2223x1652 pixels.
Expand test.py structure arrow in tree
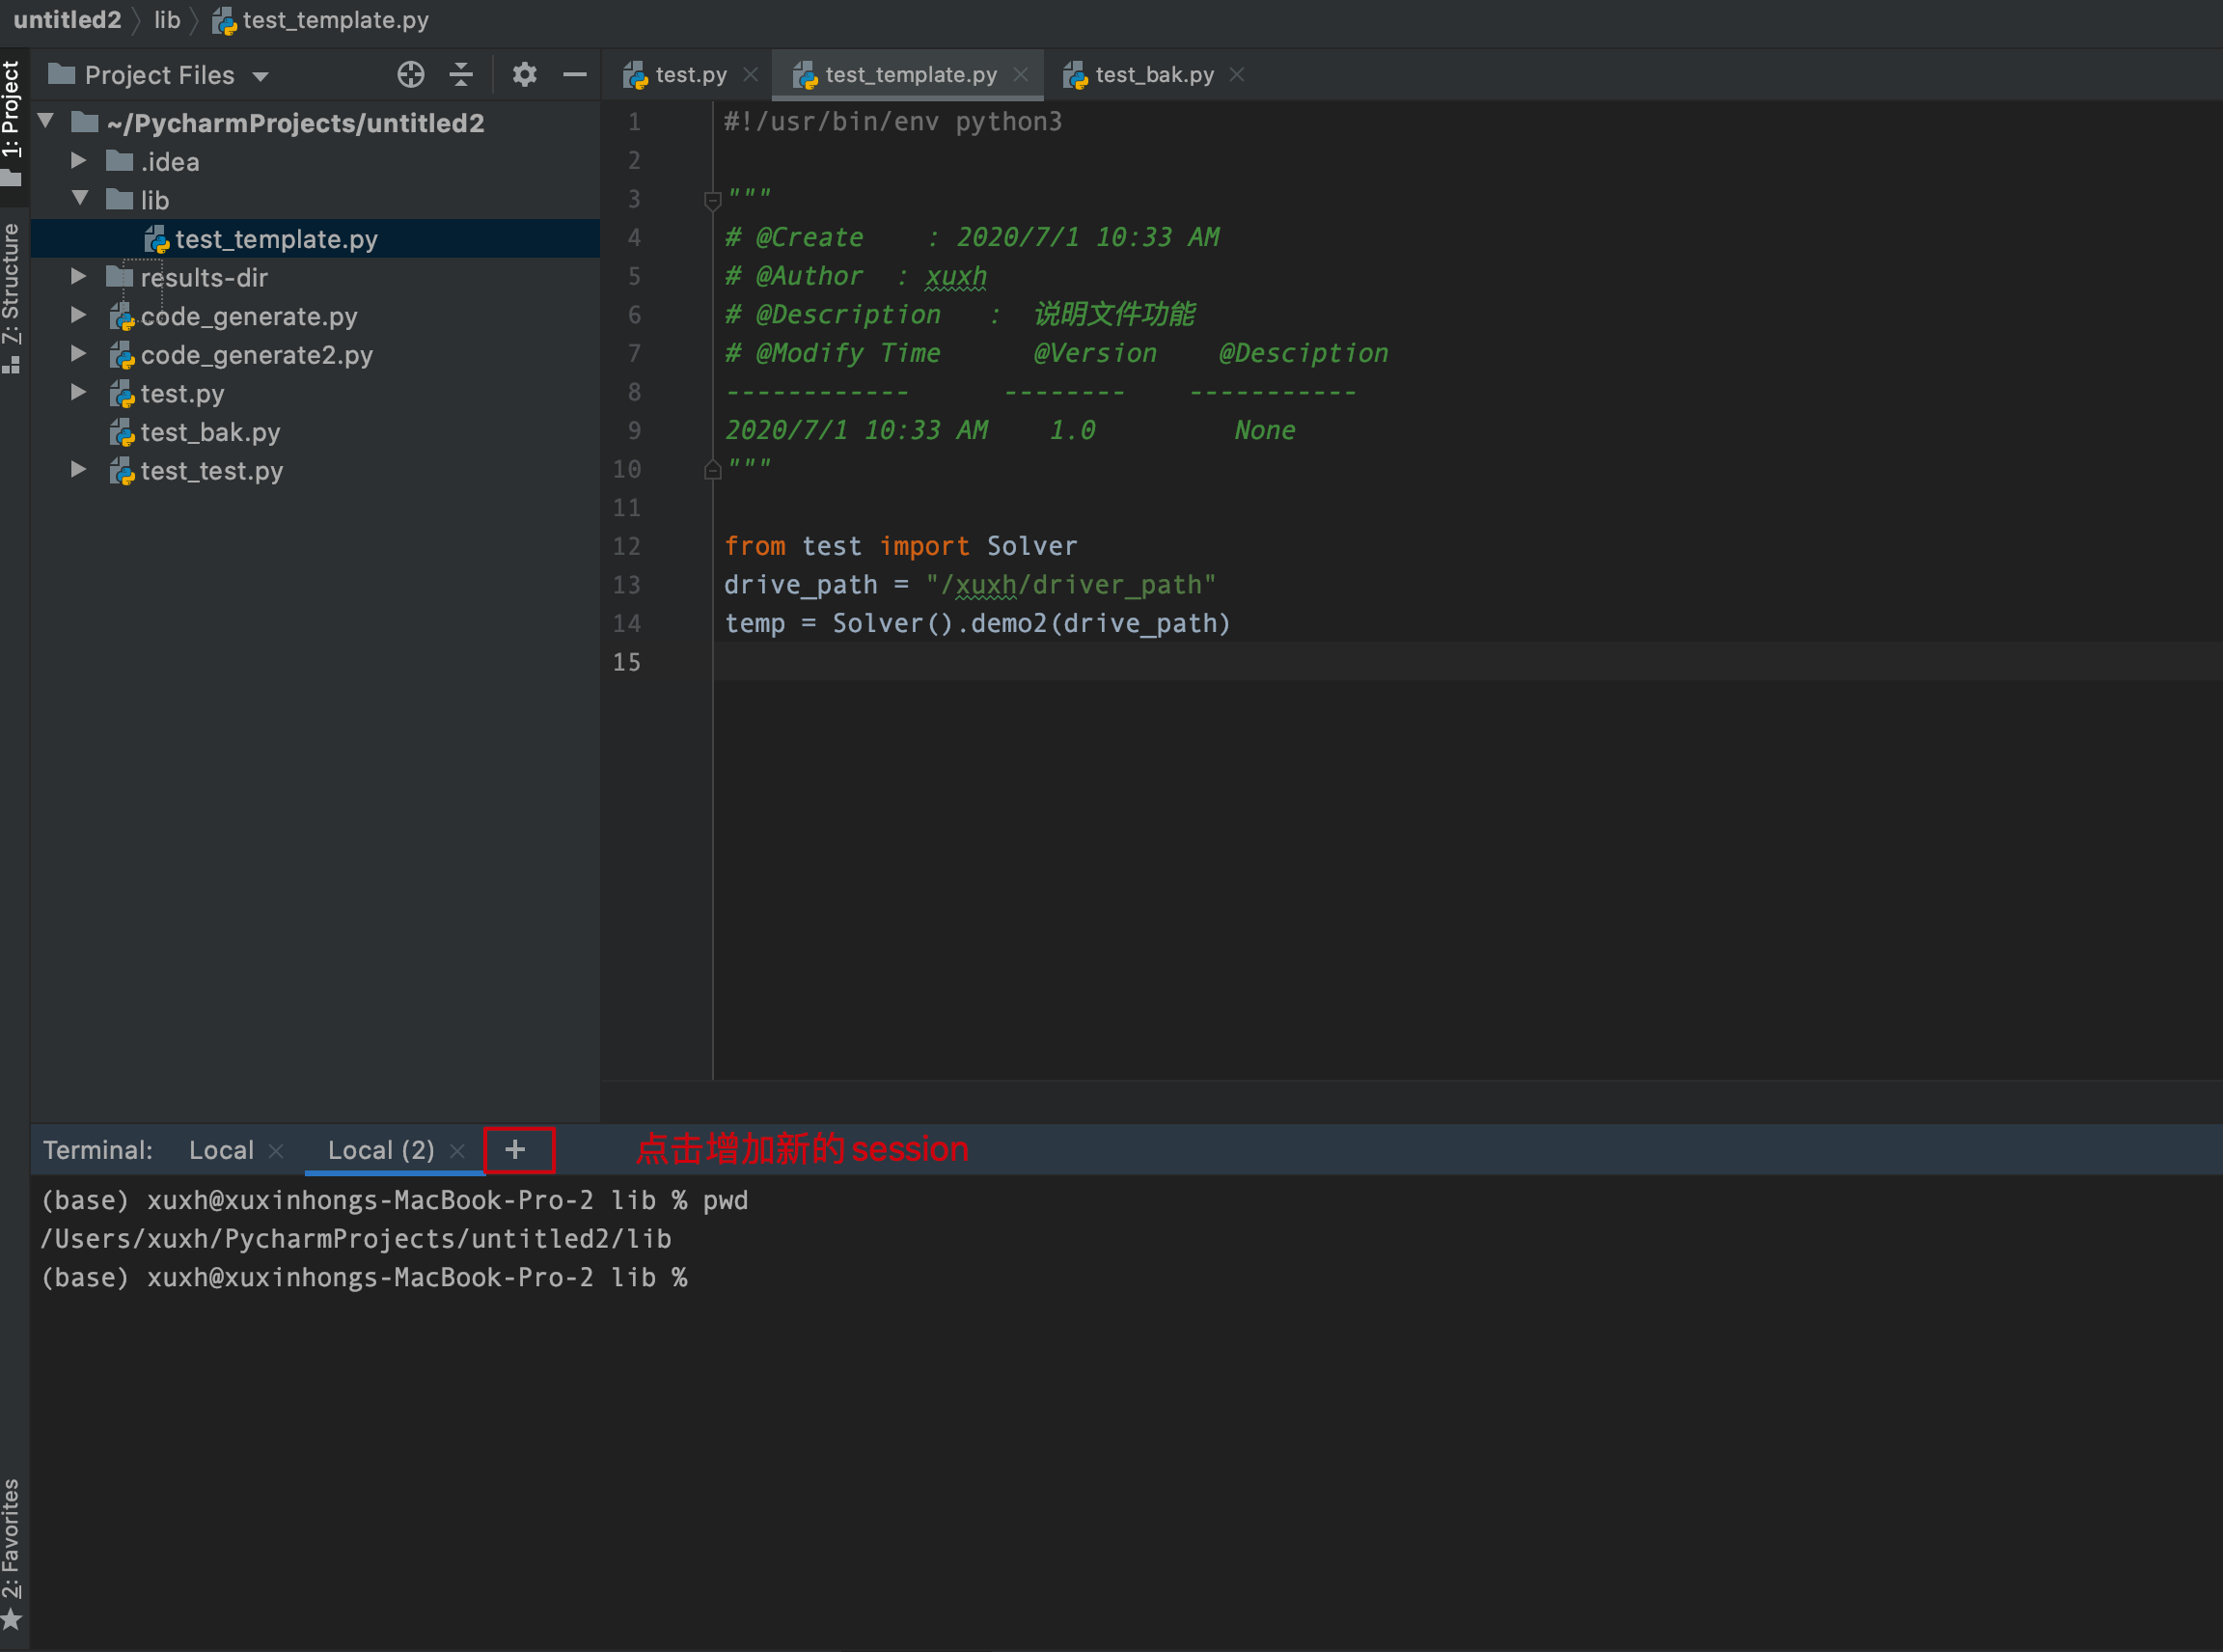coord(79,393)
